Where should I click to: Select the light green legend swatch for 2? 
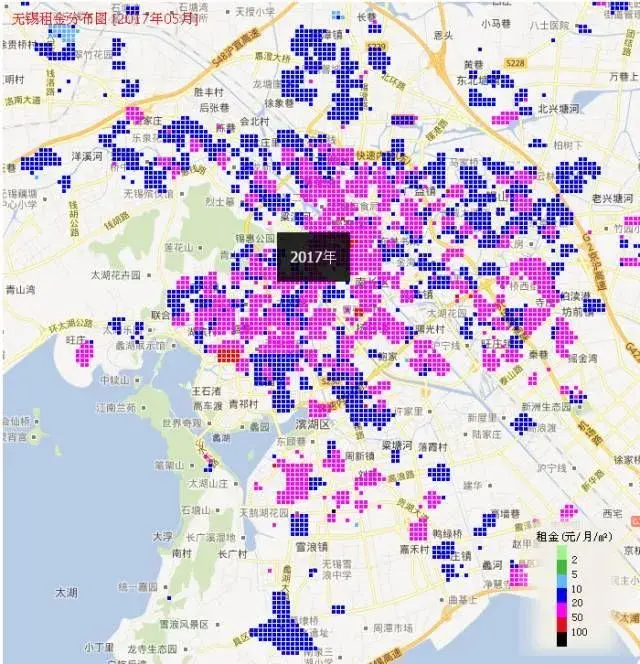(562, 553)
